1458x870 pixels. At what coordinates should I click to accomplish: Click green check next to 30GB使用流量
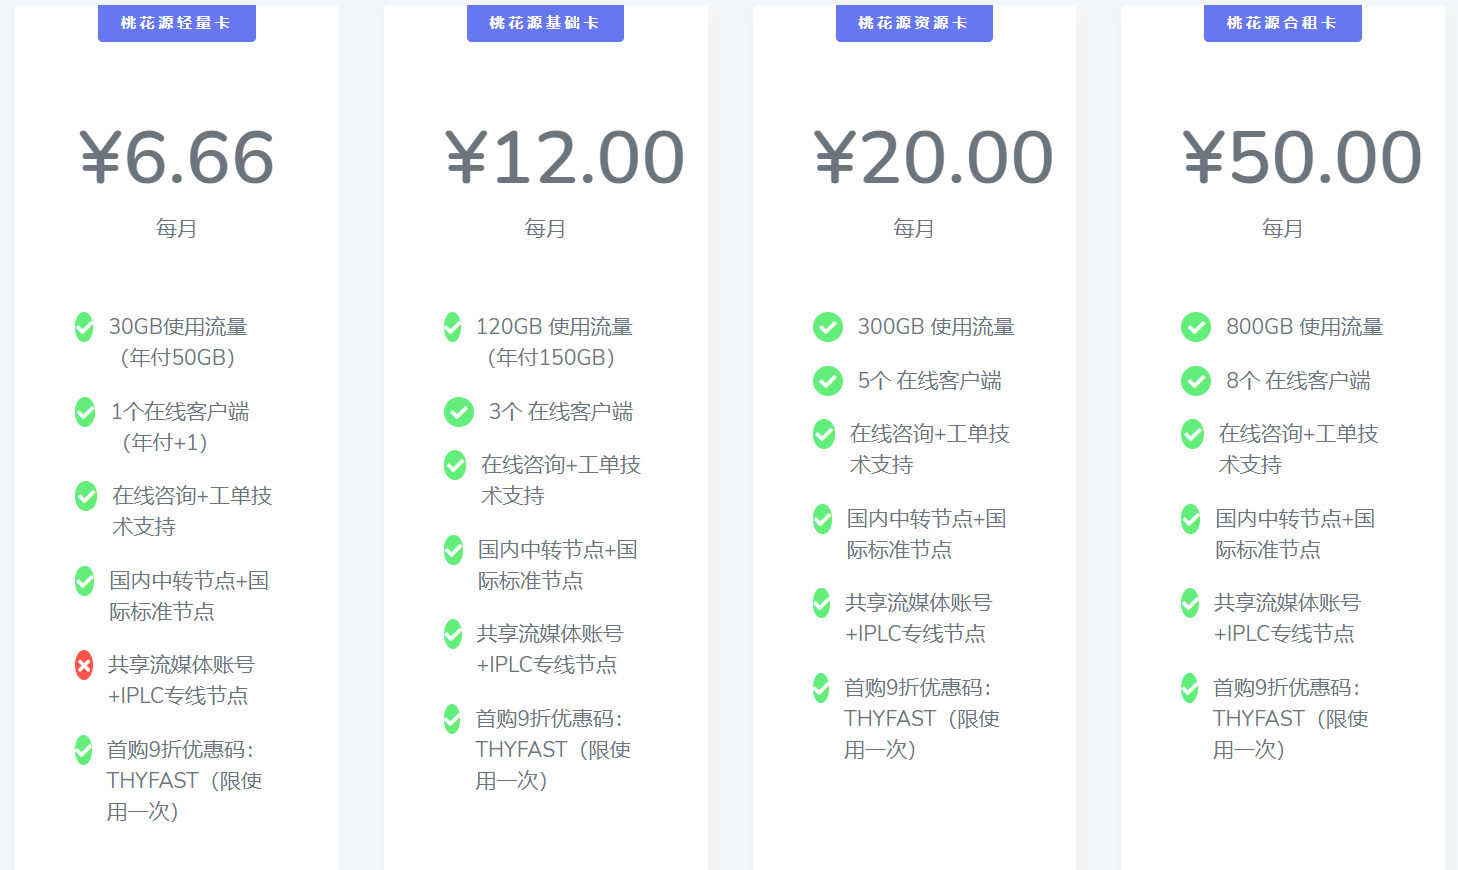tap(84, 327)
